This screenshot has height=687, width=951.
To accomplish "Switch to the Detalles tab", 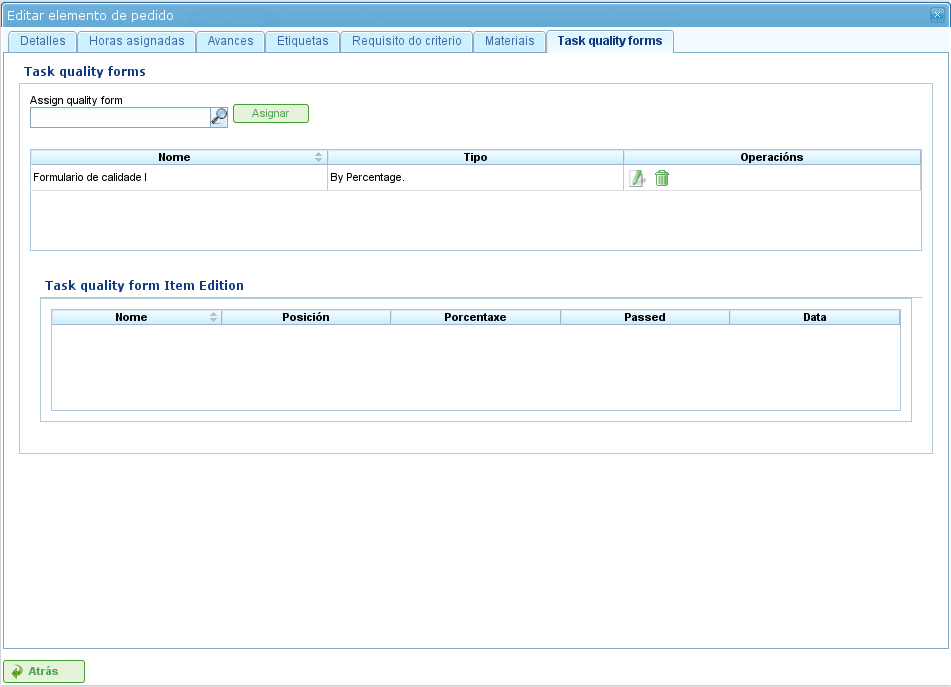I will [x=42, y=41].
